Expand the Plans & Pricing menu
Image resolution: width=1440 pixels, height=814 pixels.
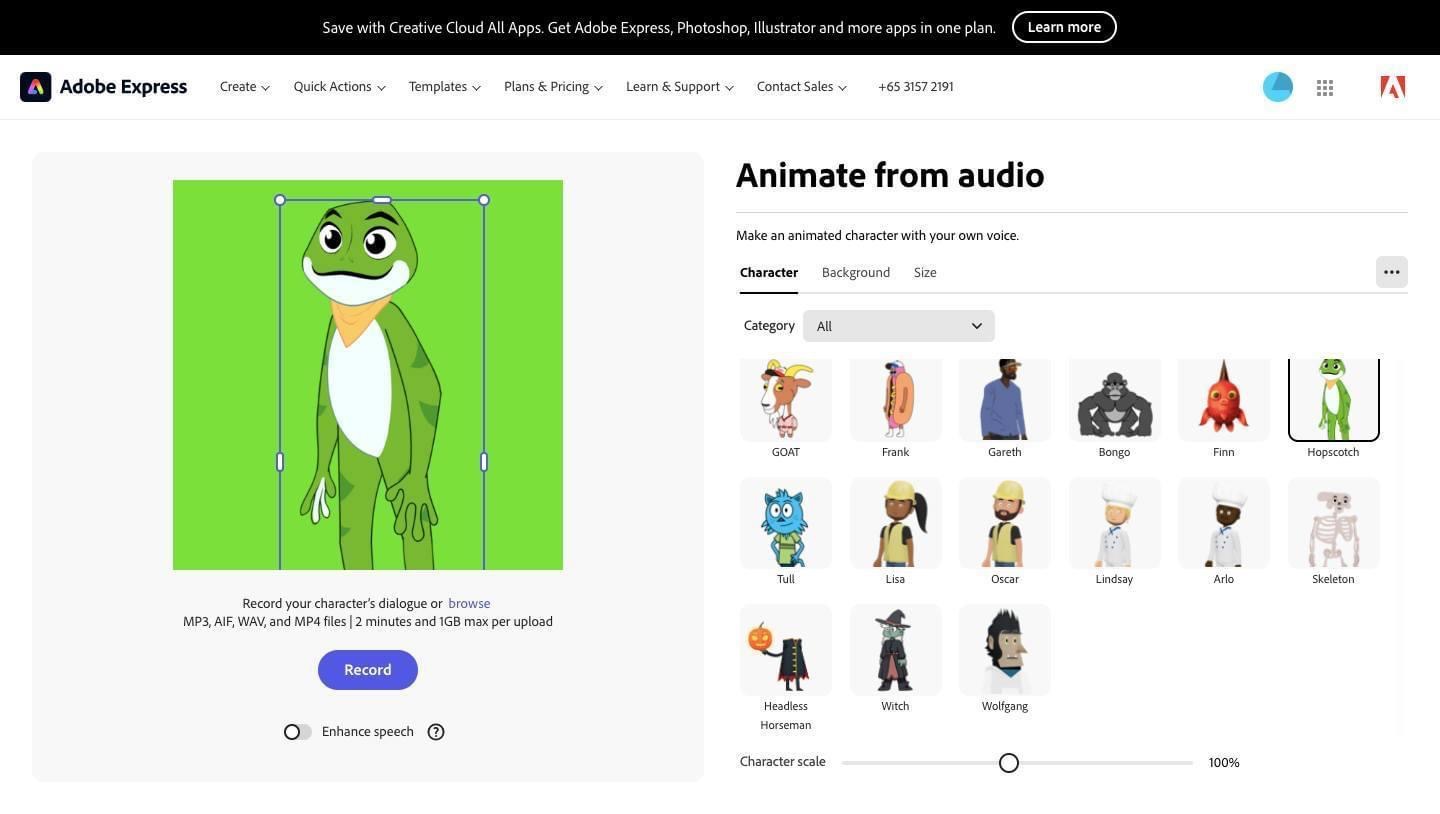553,87
